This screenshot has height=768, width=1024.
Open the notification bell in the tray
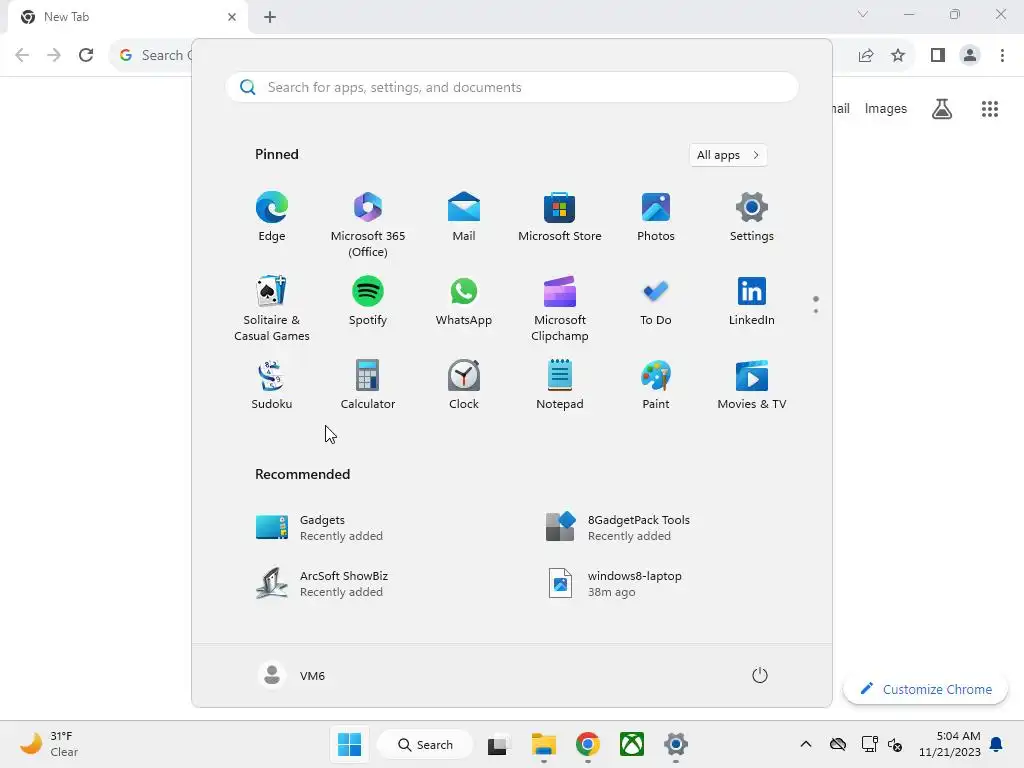pyautogui.click(x=996, y=744)
